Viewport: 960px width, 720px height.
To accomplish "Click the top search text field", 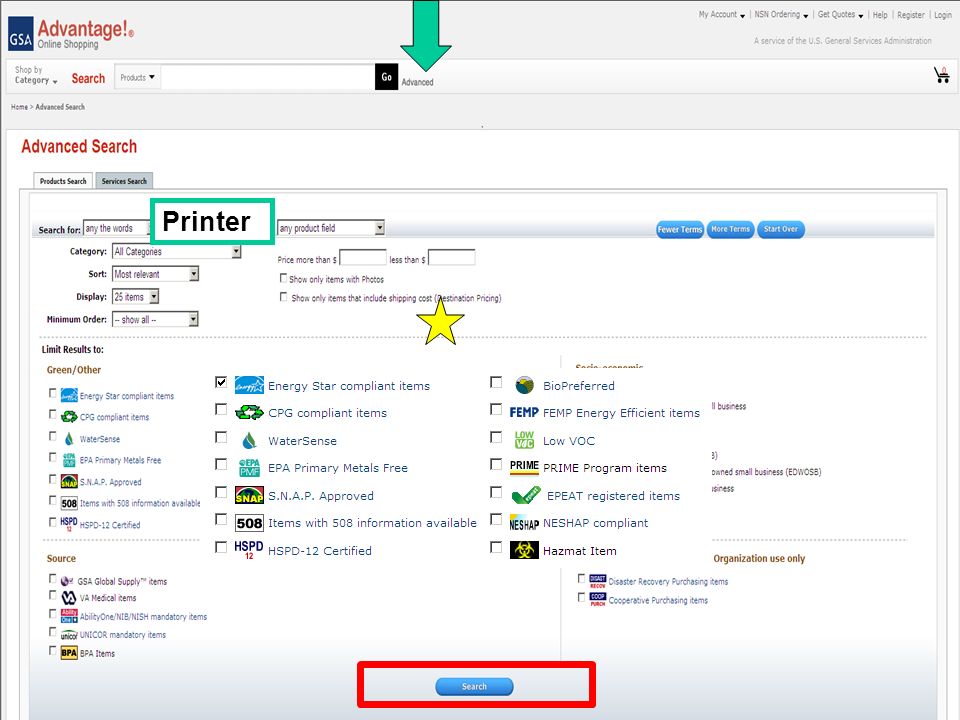I will pyautogui.click(x=268, y=77).
